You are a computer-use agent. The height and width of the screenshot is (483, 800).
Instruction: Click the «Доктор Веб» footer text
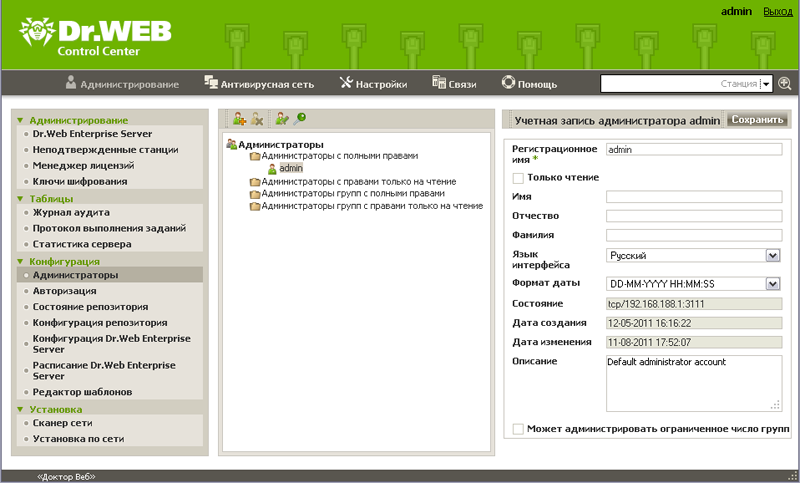(66, 477)
